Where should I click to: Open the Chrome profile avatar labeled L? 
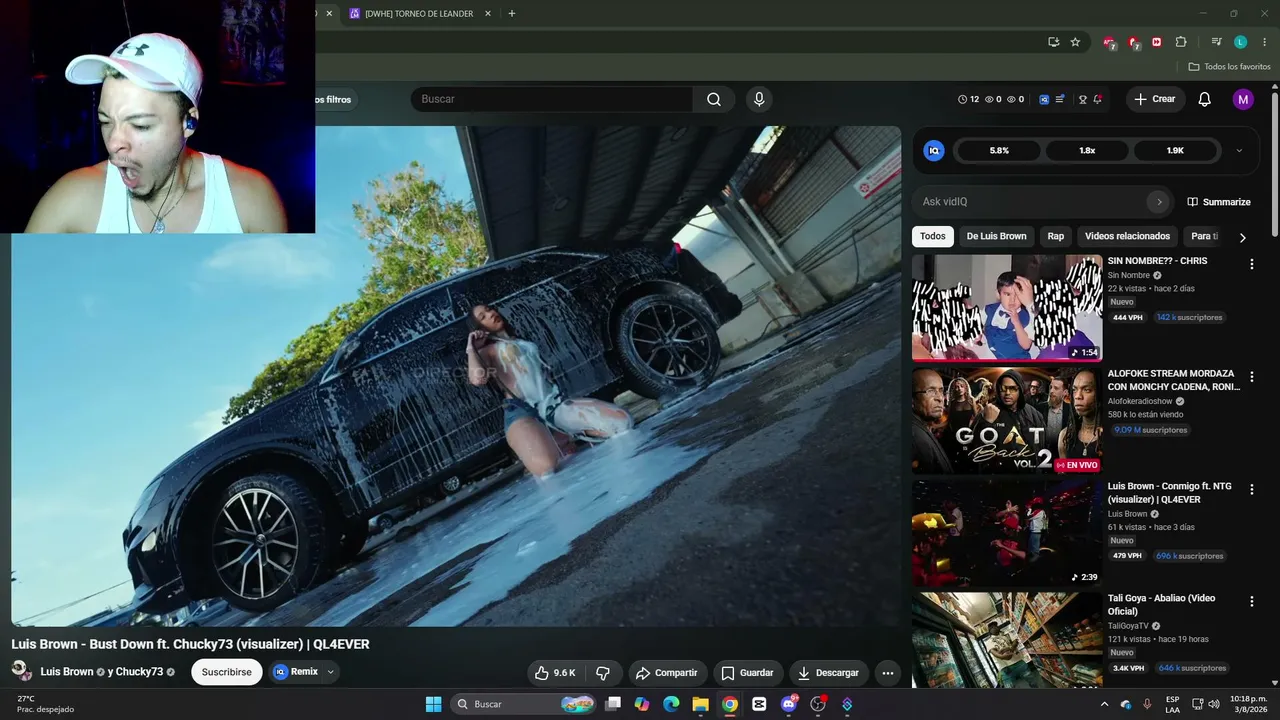[1240, 42]
